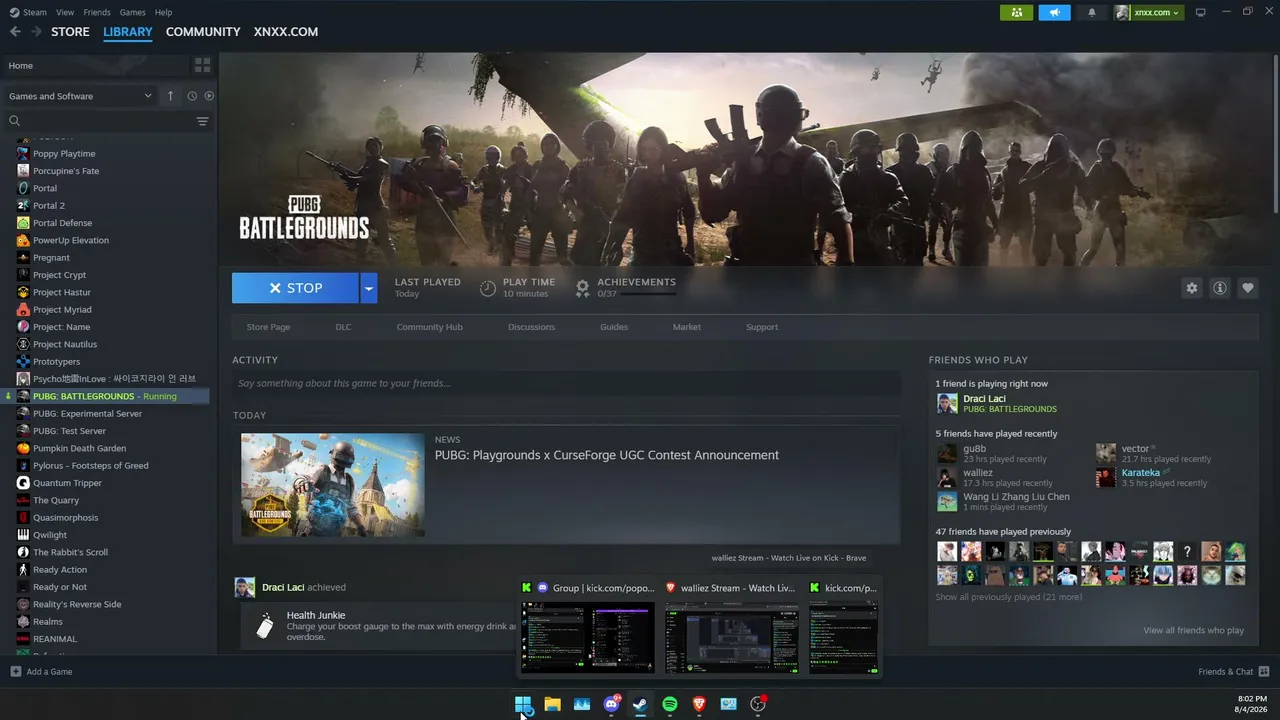
Task: View all friends who play
Action: coord(1194,630)
